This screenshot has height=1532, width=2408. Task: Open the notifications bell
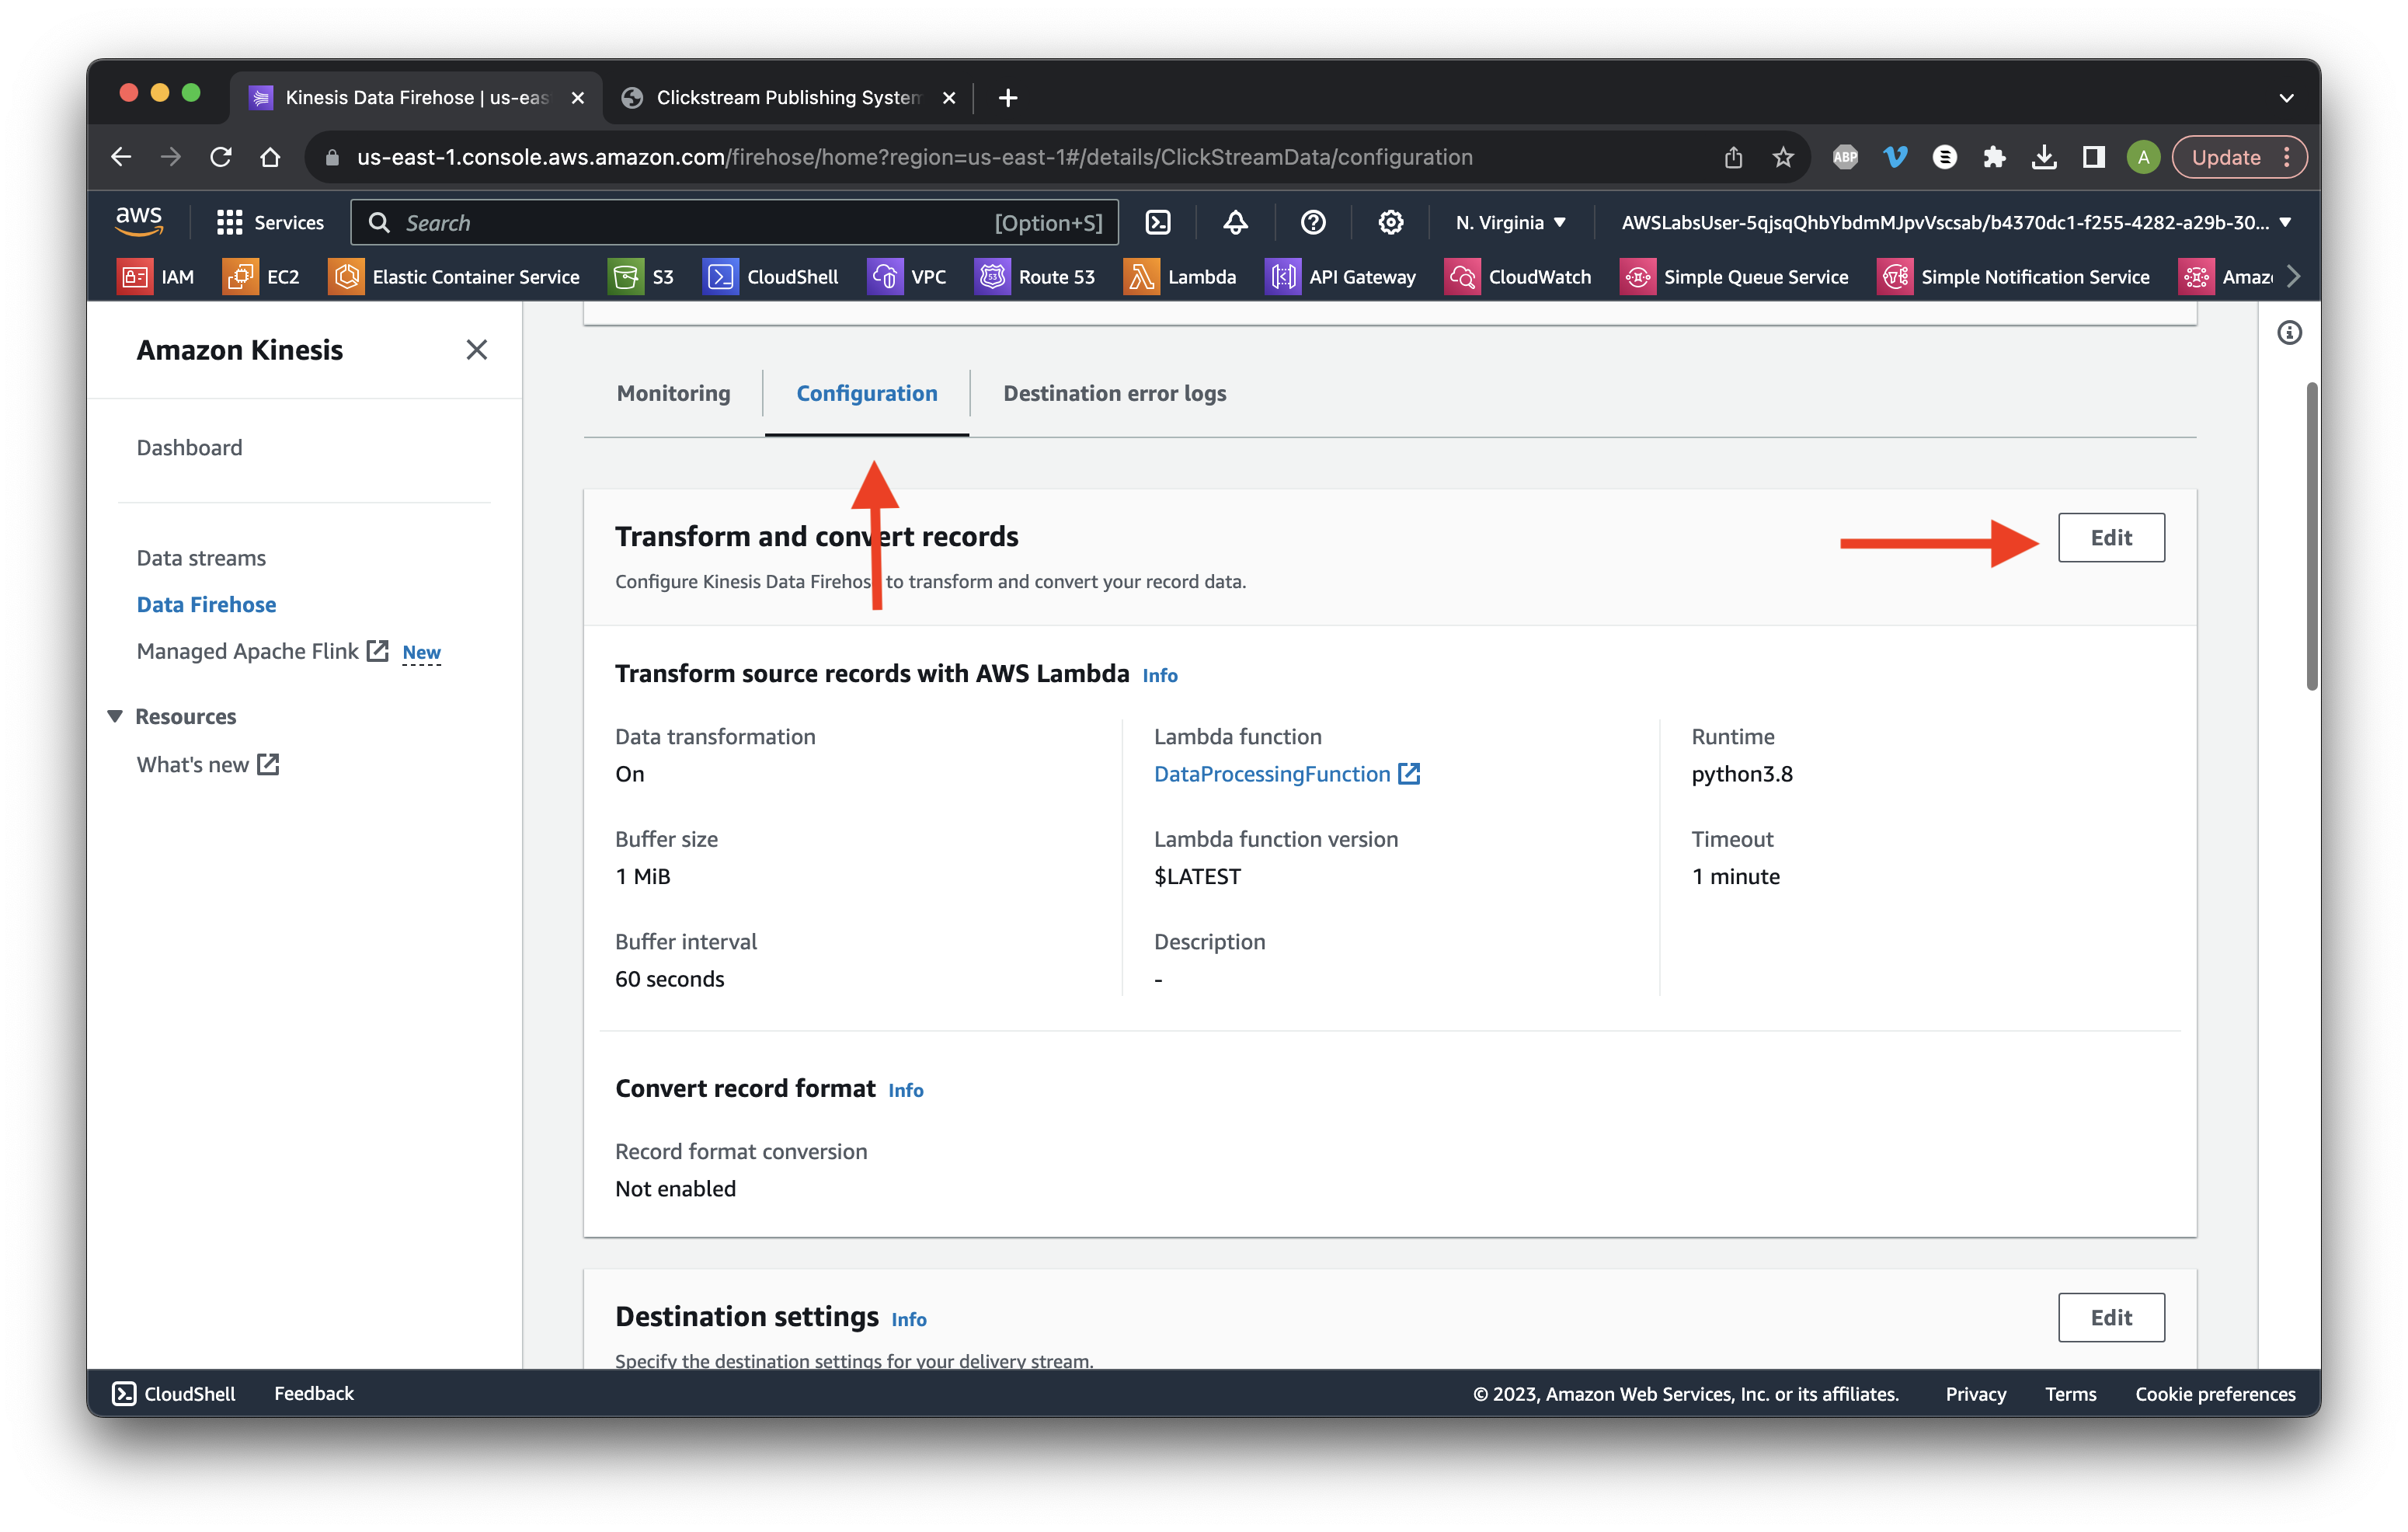[1236, 222]
